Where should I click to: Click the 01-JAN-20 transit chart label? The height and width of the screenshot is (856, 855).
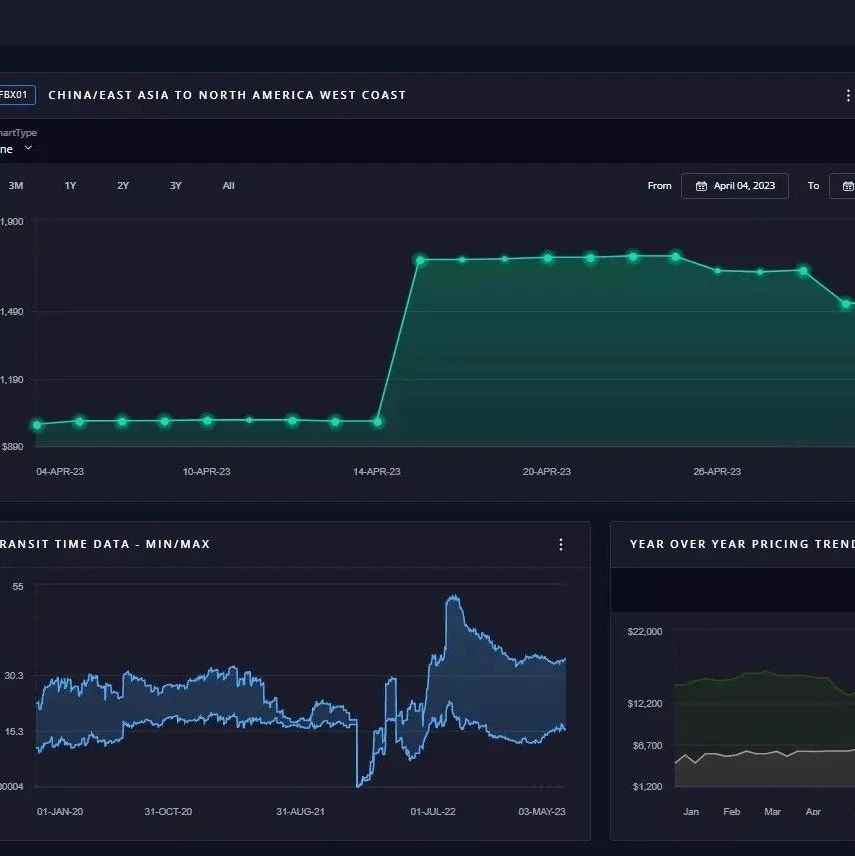(x=60, y=812)
